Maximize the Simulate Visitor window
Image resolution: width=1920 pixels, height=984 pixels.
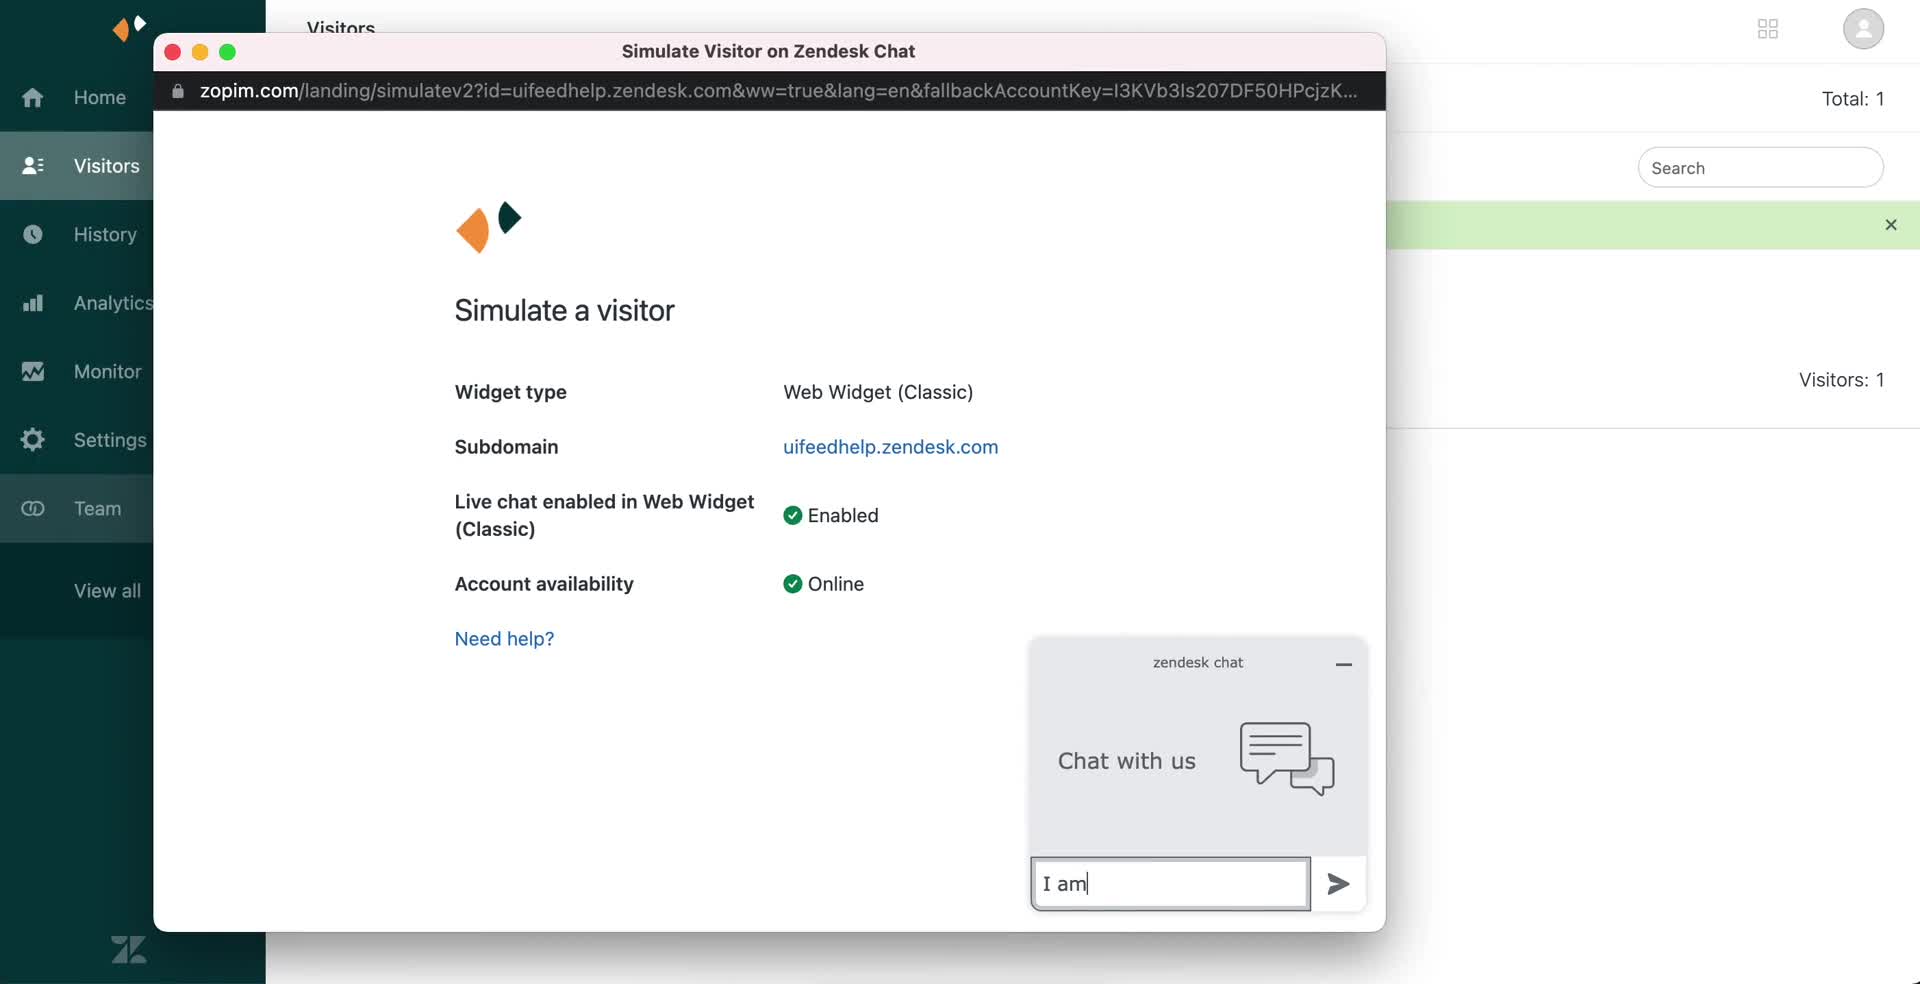click(227, 52)
